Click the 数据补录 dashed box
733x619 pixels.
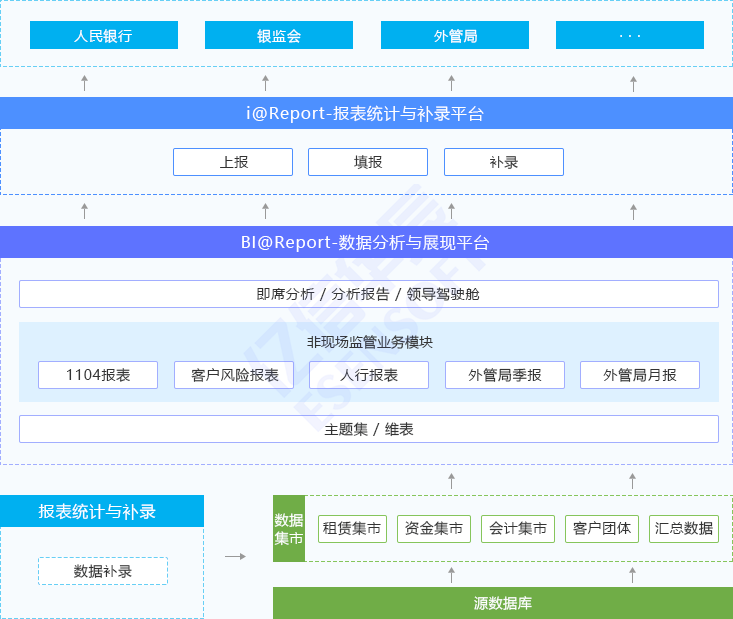pyautogui.click(x=103, y=571)
